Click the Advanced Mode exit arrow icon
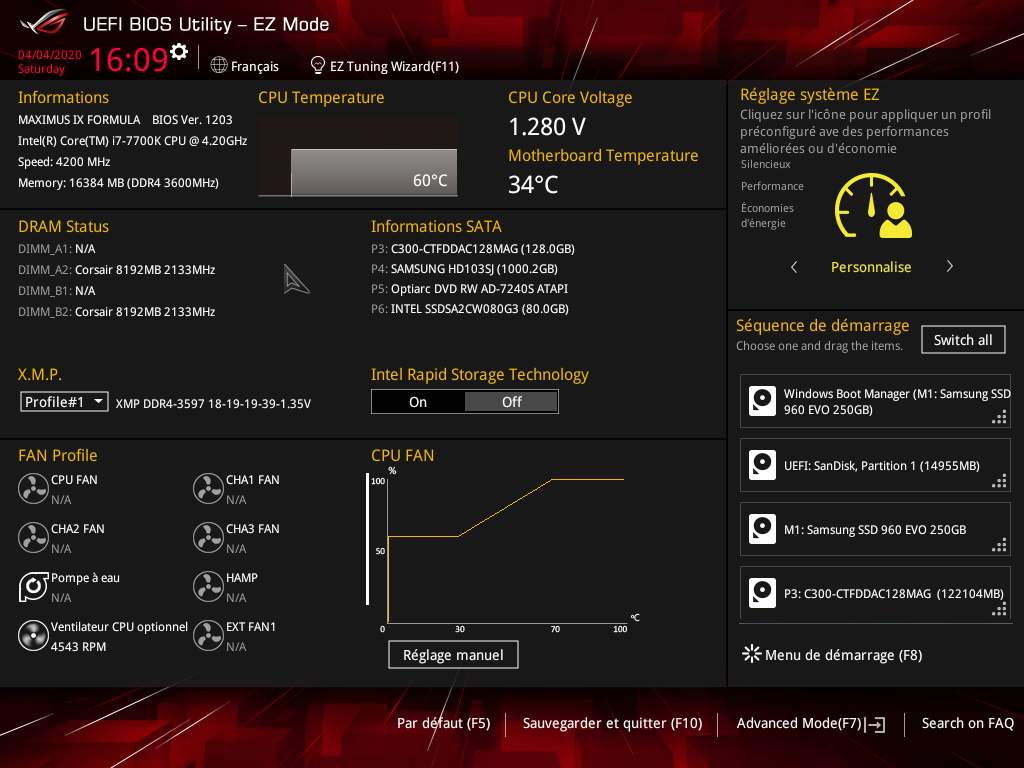Image resolution: width=1024 pixels, height=768 pixels. pos(875,724)
